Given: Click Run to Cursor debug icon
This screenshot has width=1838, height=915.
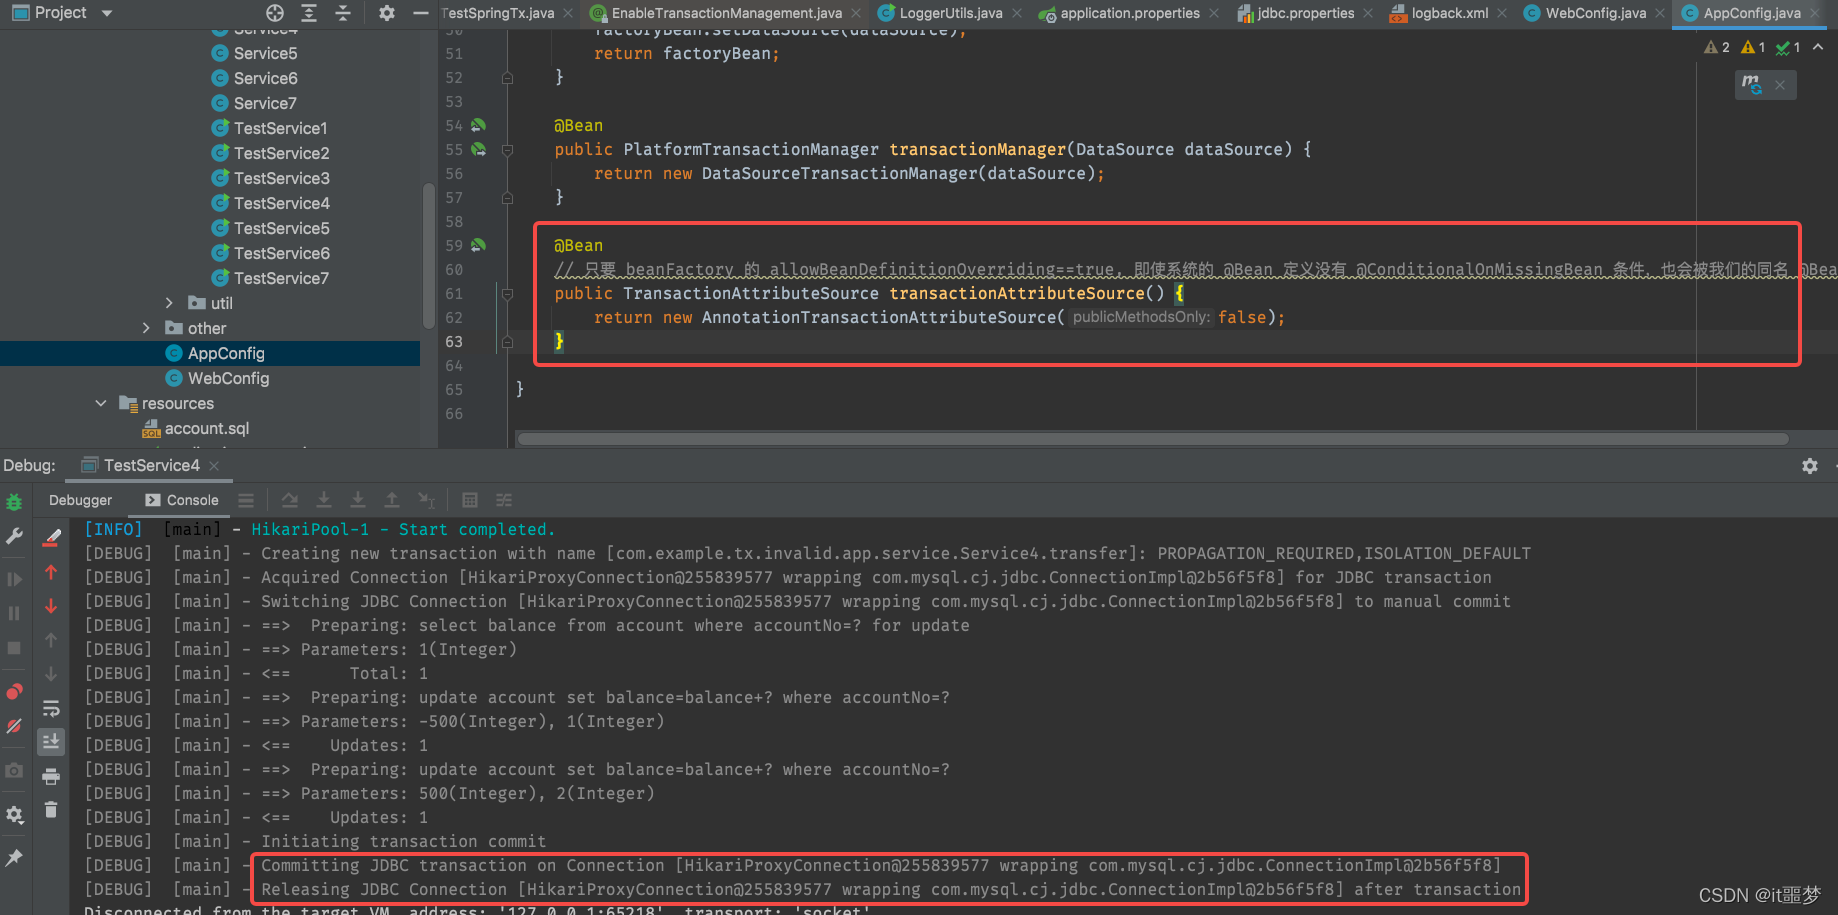Looking at the screenshot, I should point(426,500).
